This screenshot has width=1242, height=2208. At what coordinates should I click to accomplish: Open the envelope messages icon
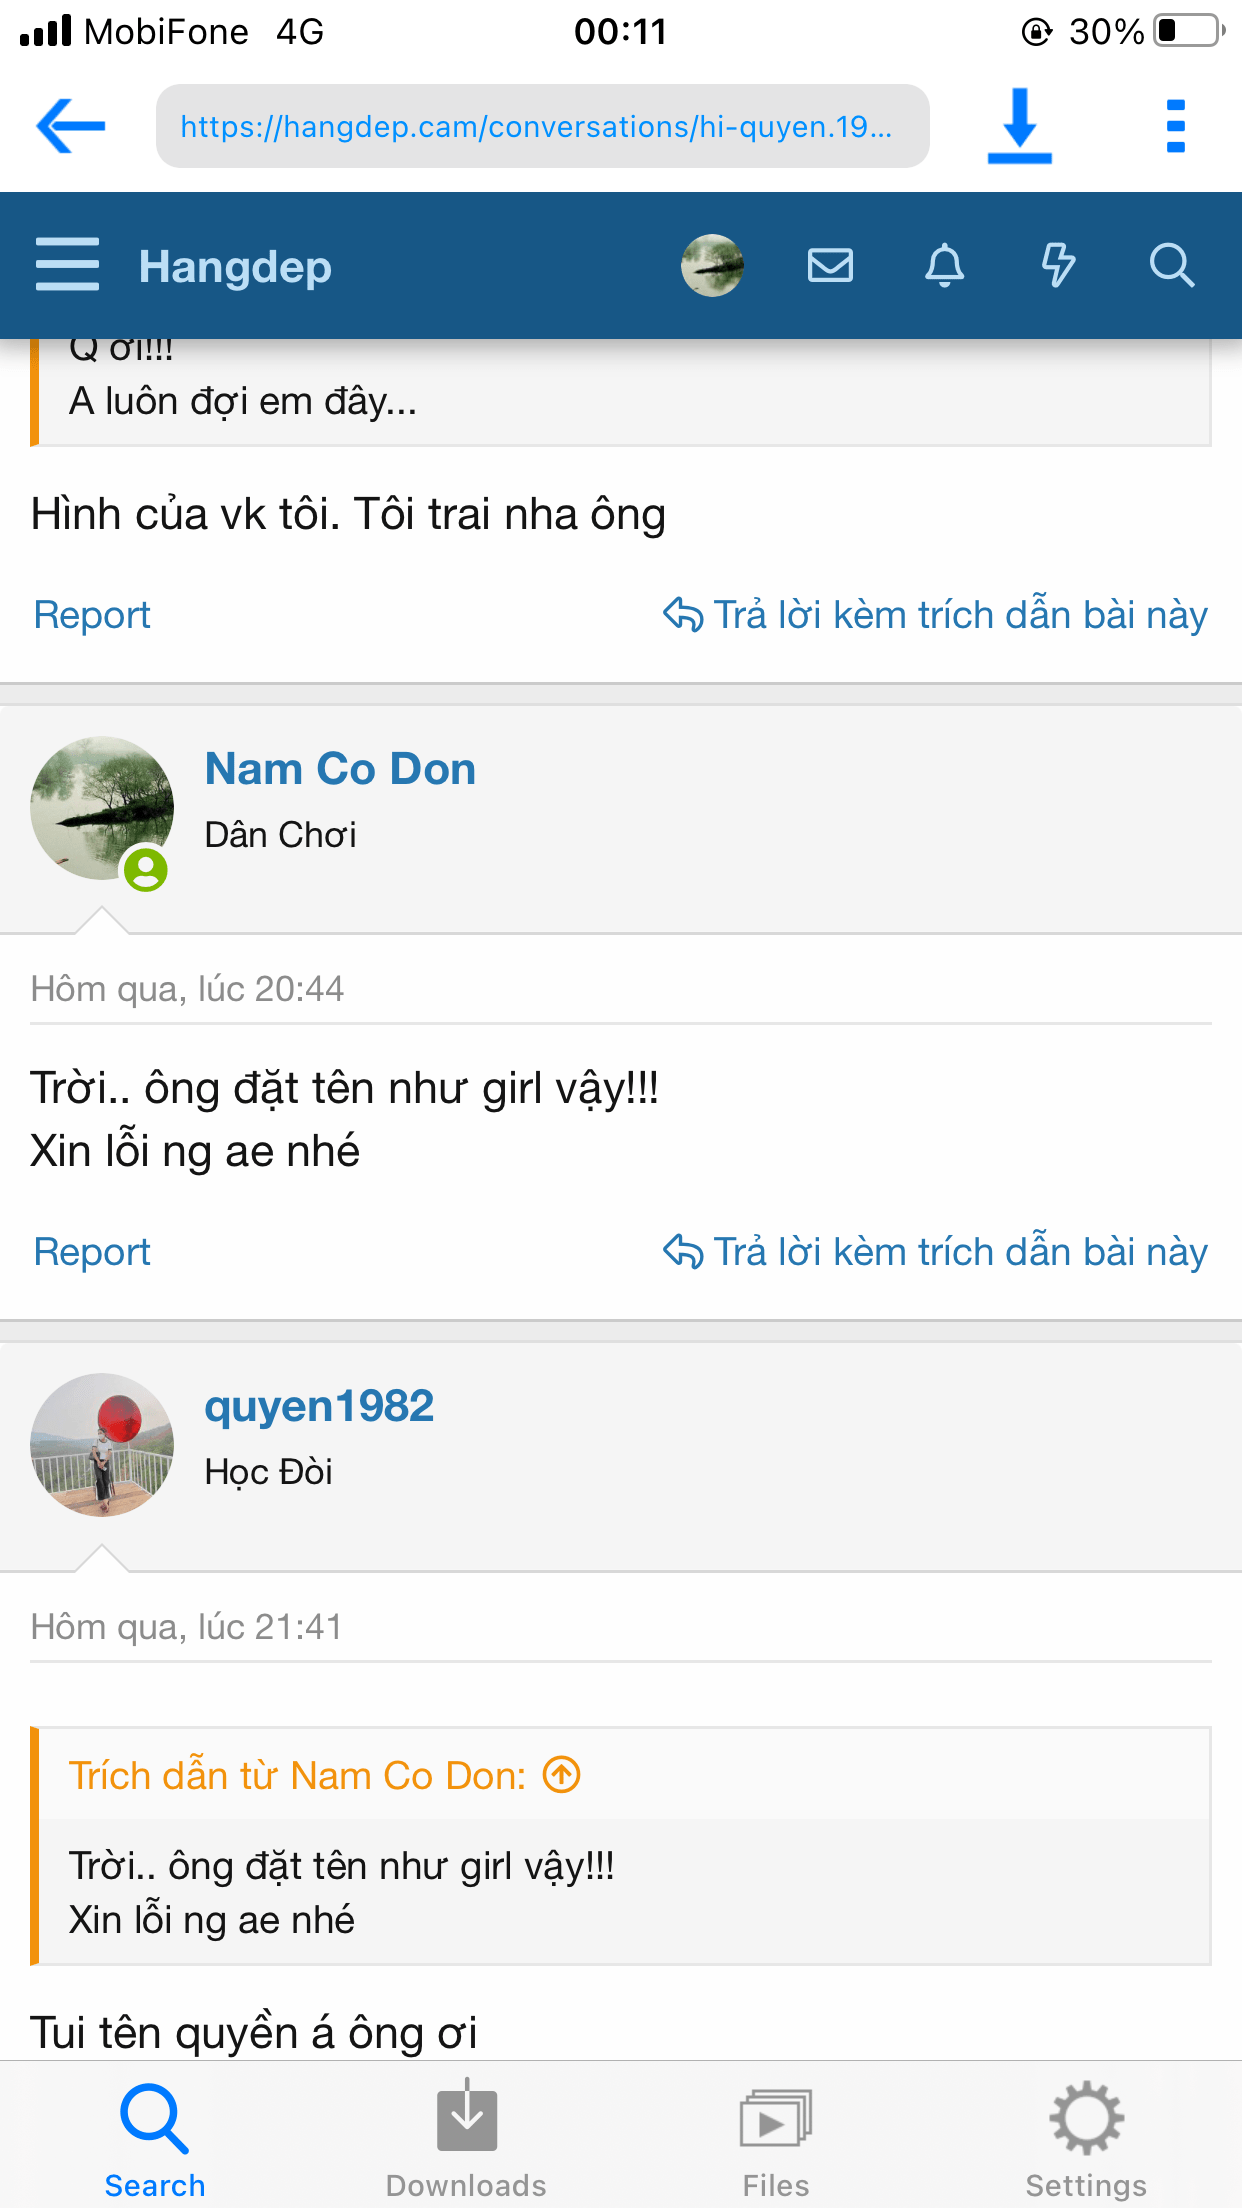coord(830,265)
